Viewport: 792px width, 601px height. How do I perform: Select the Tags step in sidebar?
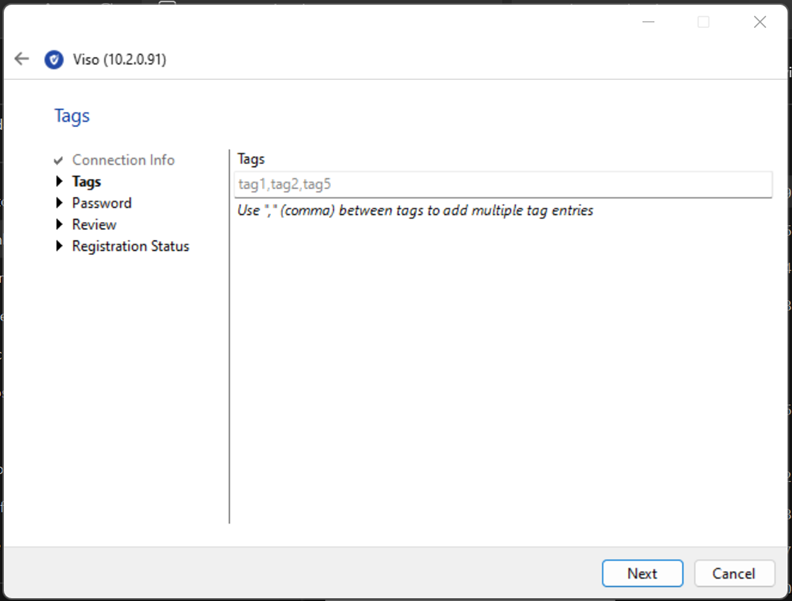coord(86,182)
